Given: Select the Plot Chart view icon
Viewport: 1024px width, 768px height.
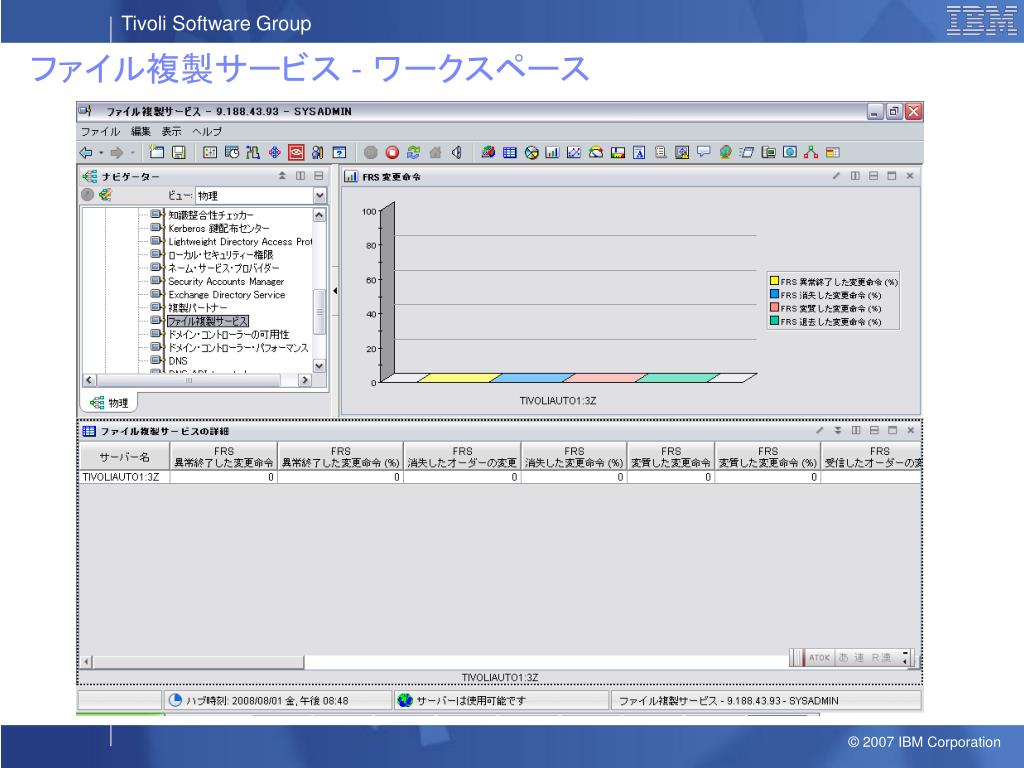Looking at the screenshot, I should [x=574, y=152].
